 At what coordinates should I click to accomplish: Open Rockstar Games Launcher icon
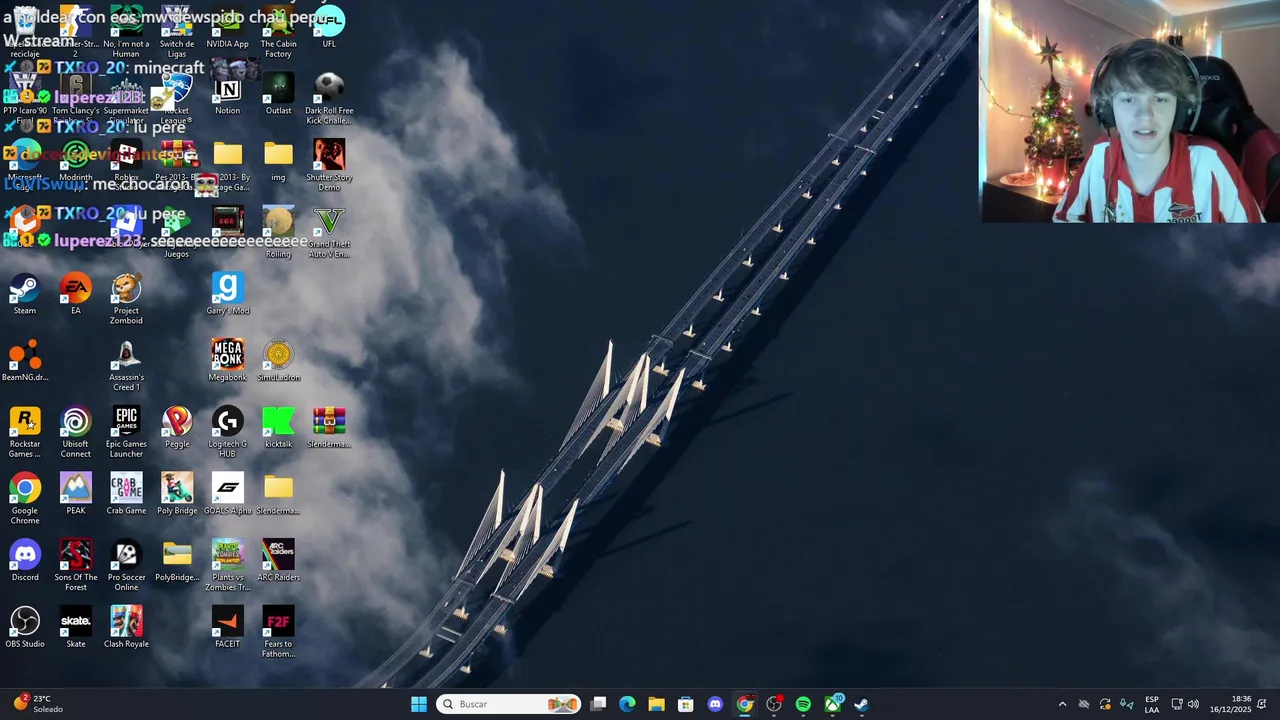(x=25, y=433)
